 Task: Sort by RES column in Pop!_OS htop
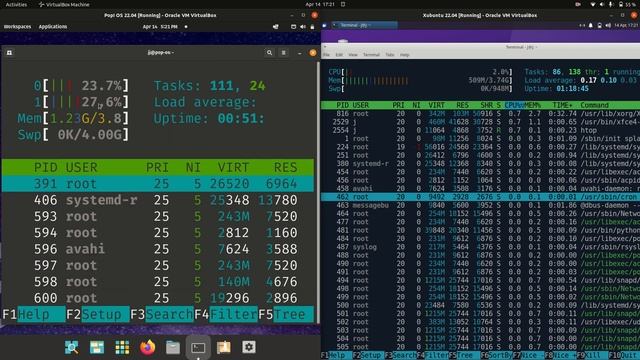[285, 167]
